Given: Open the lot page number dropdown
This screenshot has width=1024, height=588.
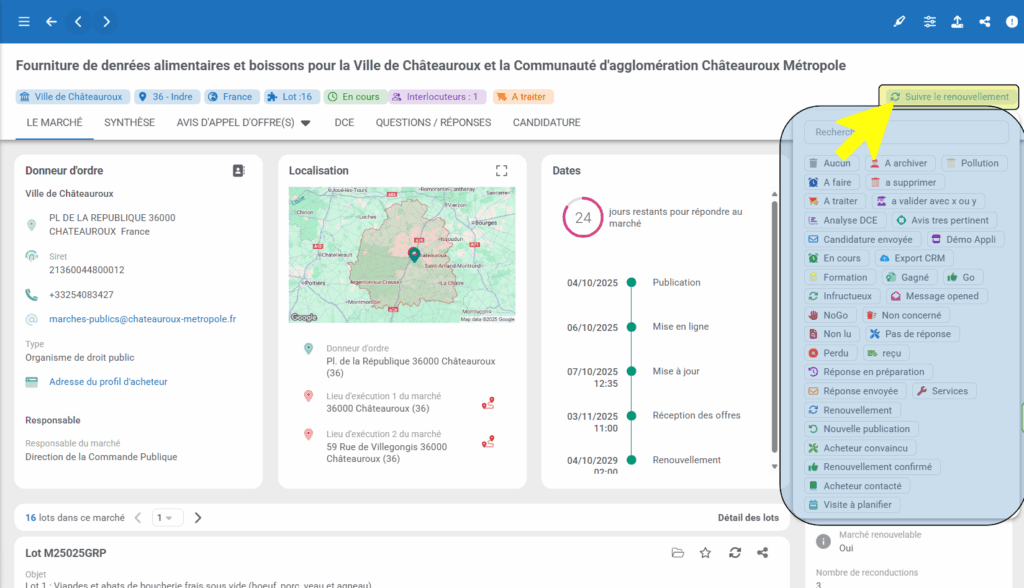Looking at the screenshot, I should pos(167,518).
